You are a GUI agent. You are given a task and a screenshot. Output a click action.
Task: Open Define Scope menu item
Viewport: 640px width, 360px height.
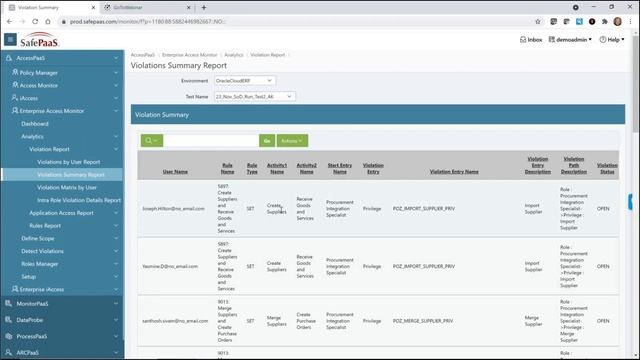(x=38, y=238)
